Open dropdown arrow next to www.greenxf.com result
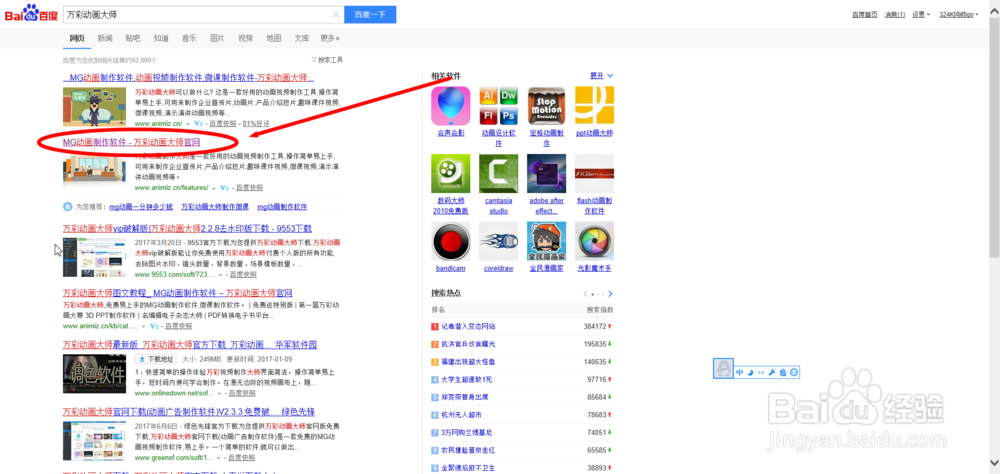 [219, 459]
